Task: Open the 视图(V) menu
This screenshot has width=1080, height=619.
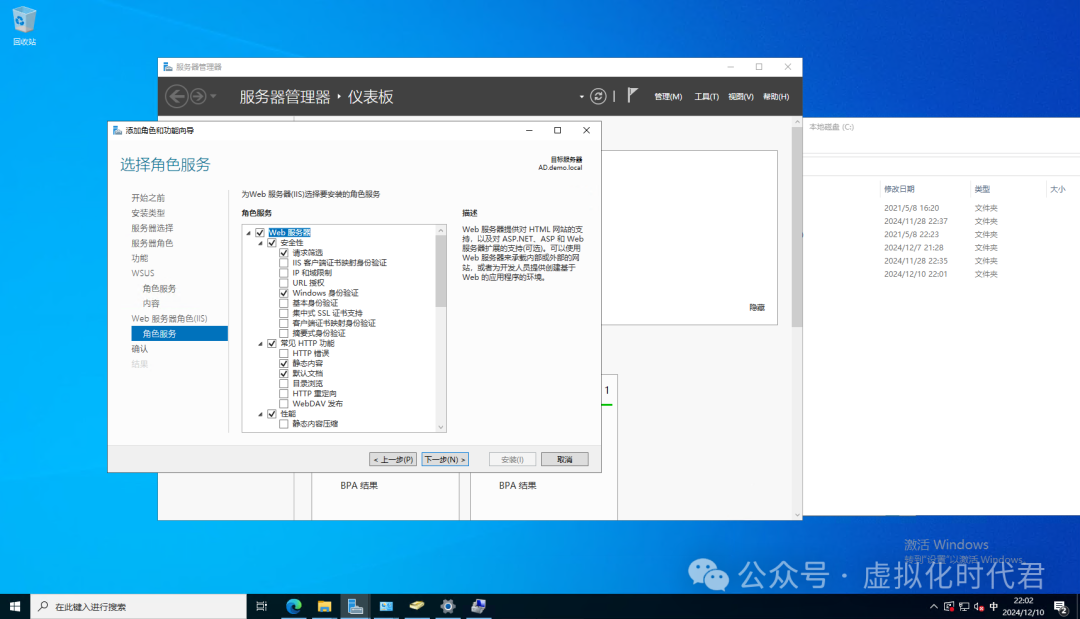Action: click(x=740, y=96)
